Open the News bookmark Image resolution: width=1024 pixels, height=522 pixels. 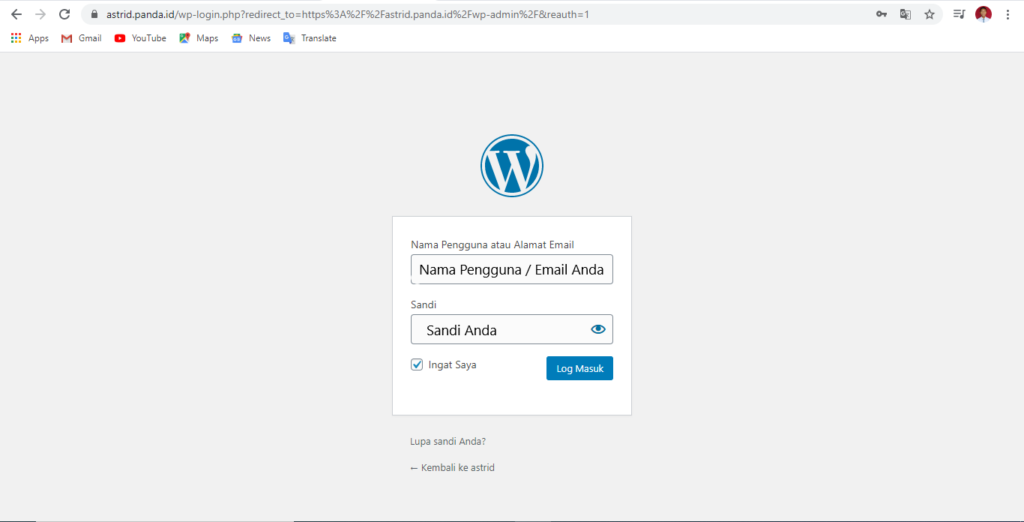[x=251, y=39]
